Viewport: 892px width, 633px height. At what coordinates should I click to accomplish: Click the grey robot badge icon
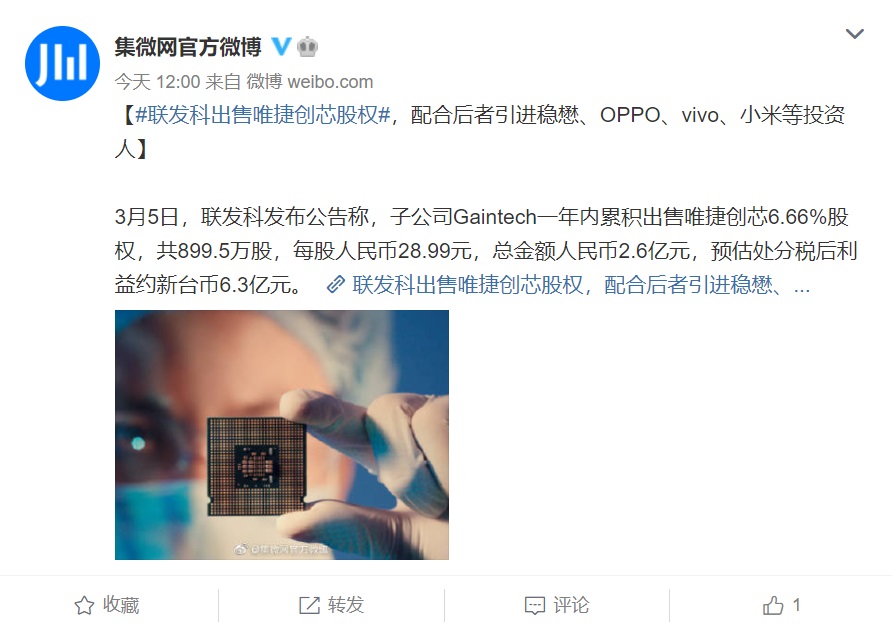(x=307, y=46)
